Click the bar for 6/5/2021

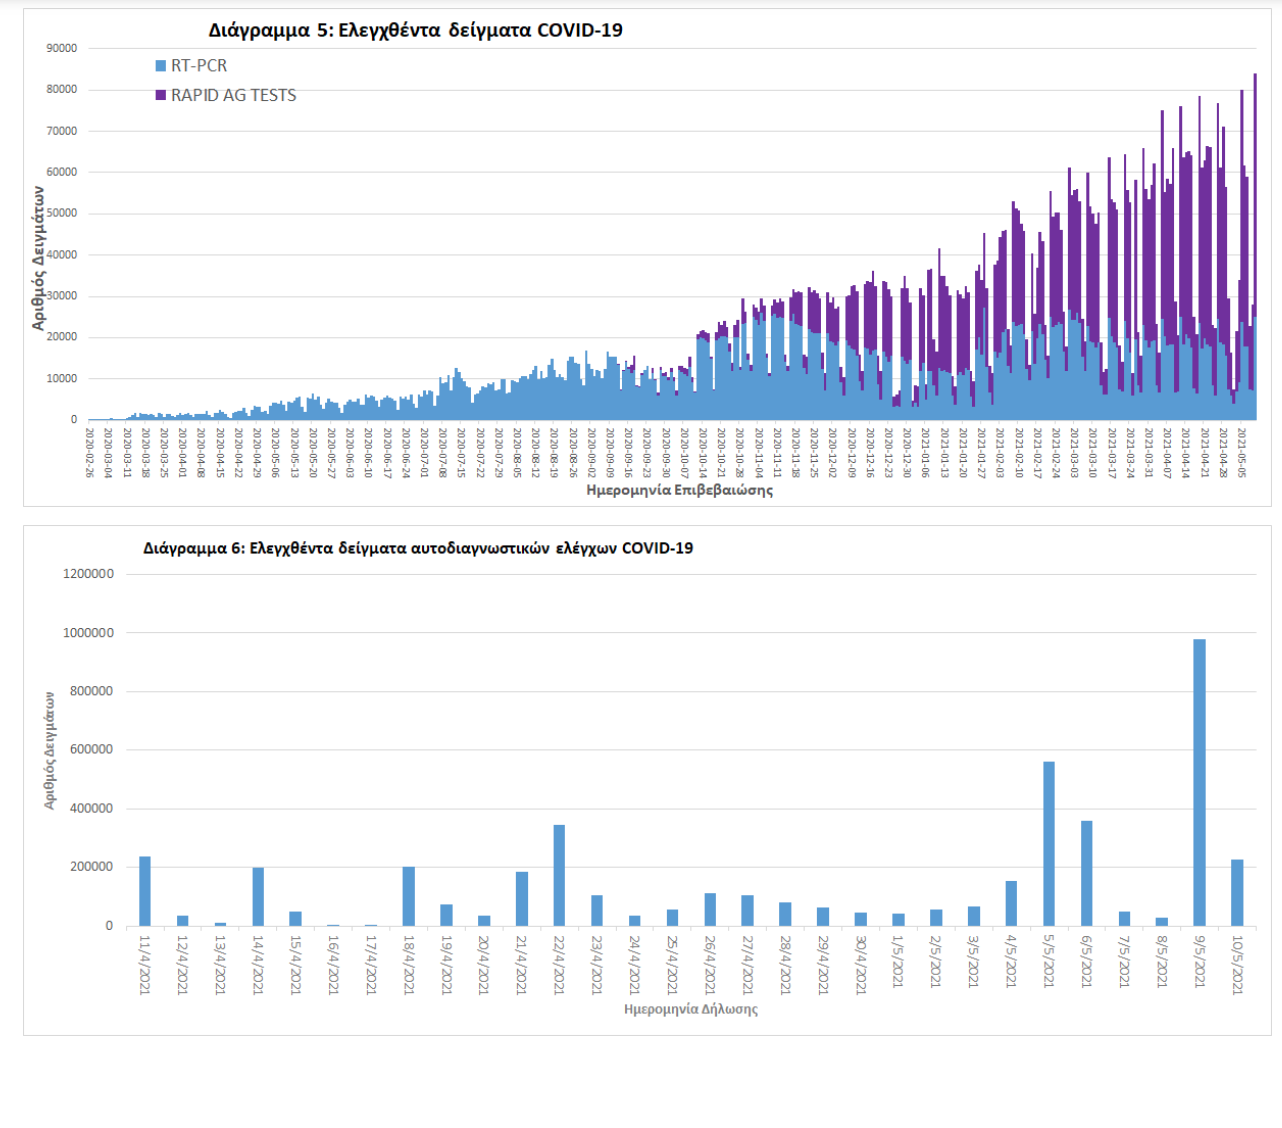[x=1086, y=873]
